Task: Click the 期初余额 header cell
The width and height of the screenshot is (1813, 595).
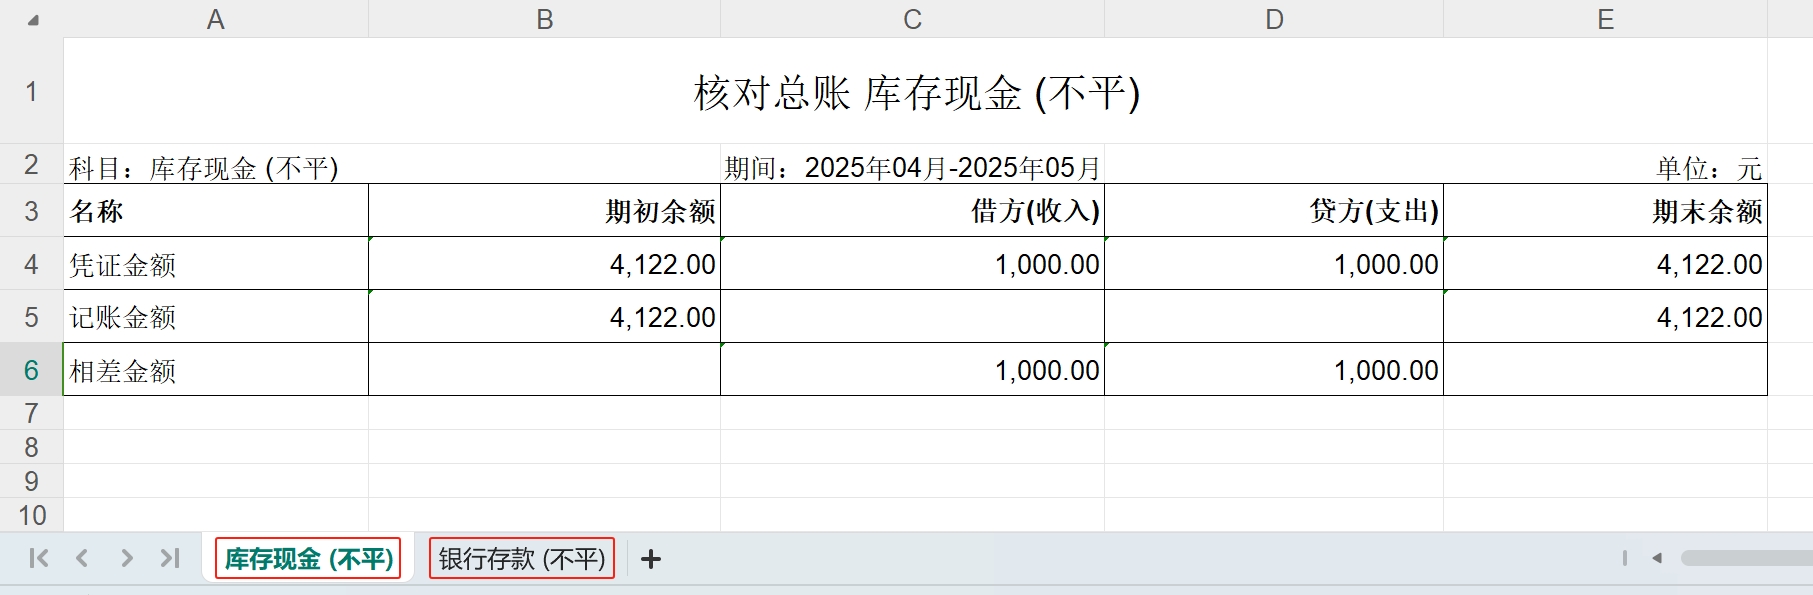Action: coord(544,211)
